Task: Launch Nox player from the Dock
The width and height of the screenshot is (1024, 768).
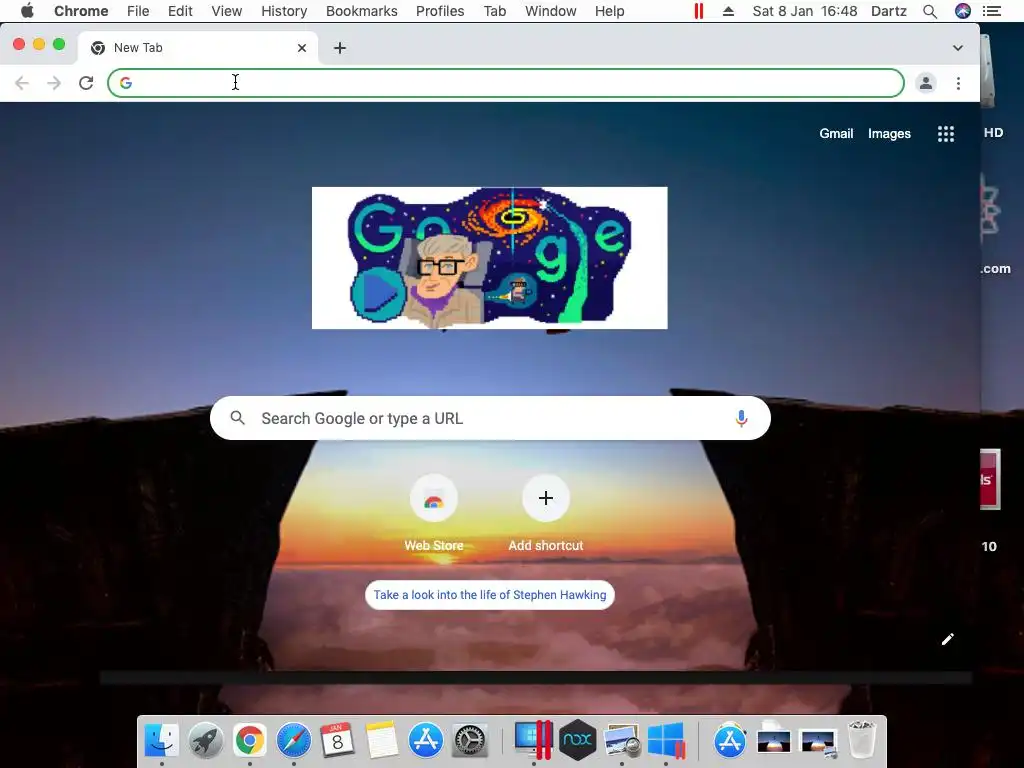Action: (x=577, y=741)
